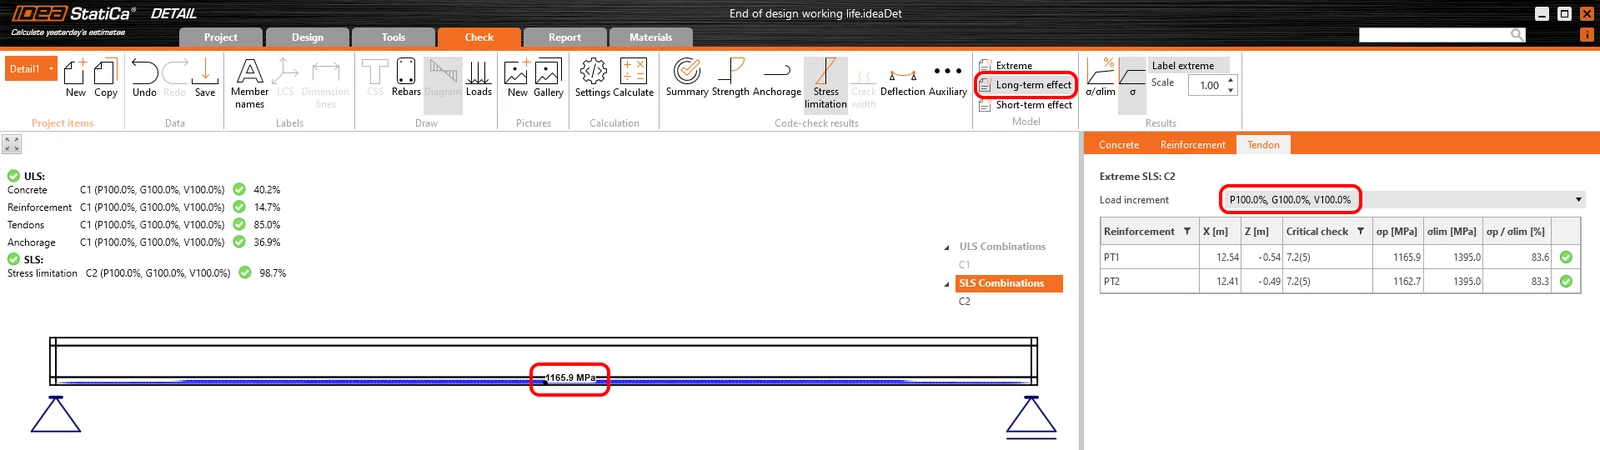Open the Reinforcement results tab

pos(1192,145)
